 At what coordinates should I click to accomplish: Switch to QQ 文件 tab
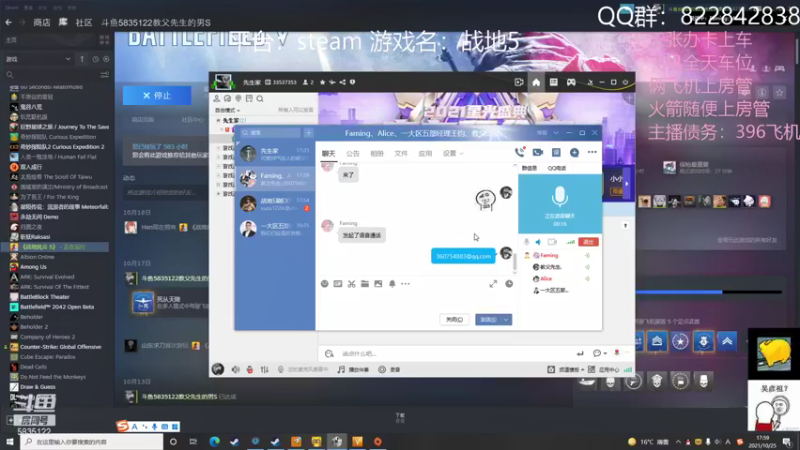tap(401, 154)
